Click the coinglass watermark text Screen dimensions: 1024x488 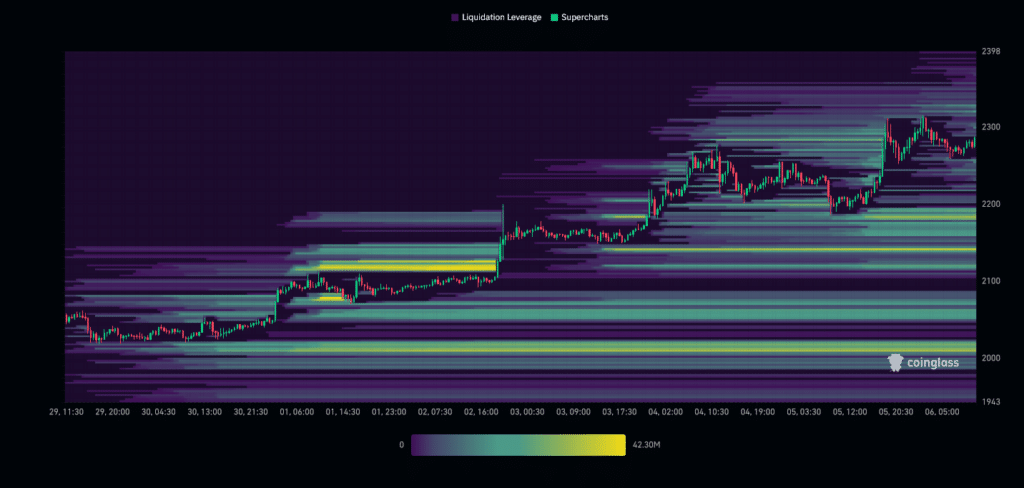point(933,362)
